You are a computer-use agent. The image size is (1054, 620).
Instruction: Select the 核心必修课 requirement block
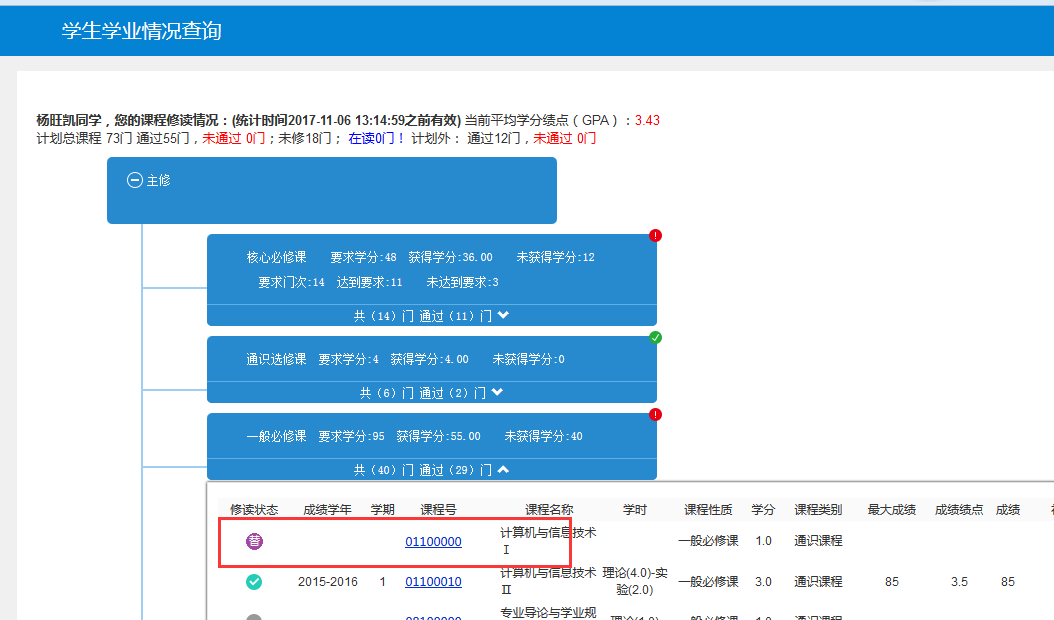click(x=431, y=269)
